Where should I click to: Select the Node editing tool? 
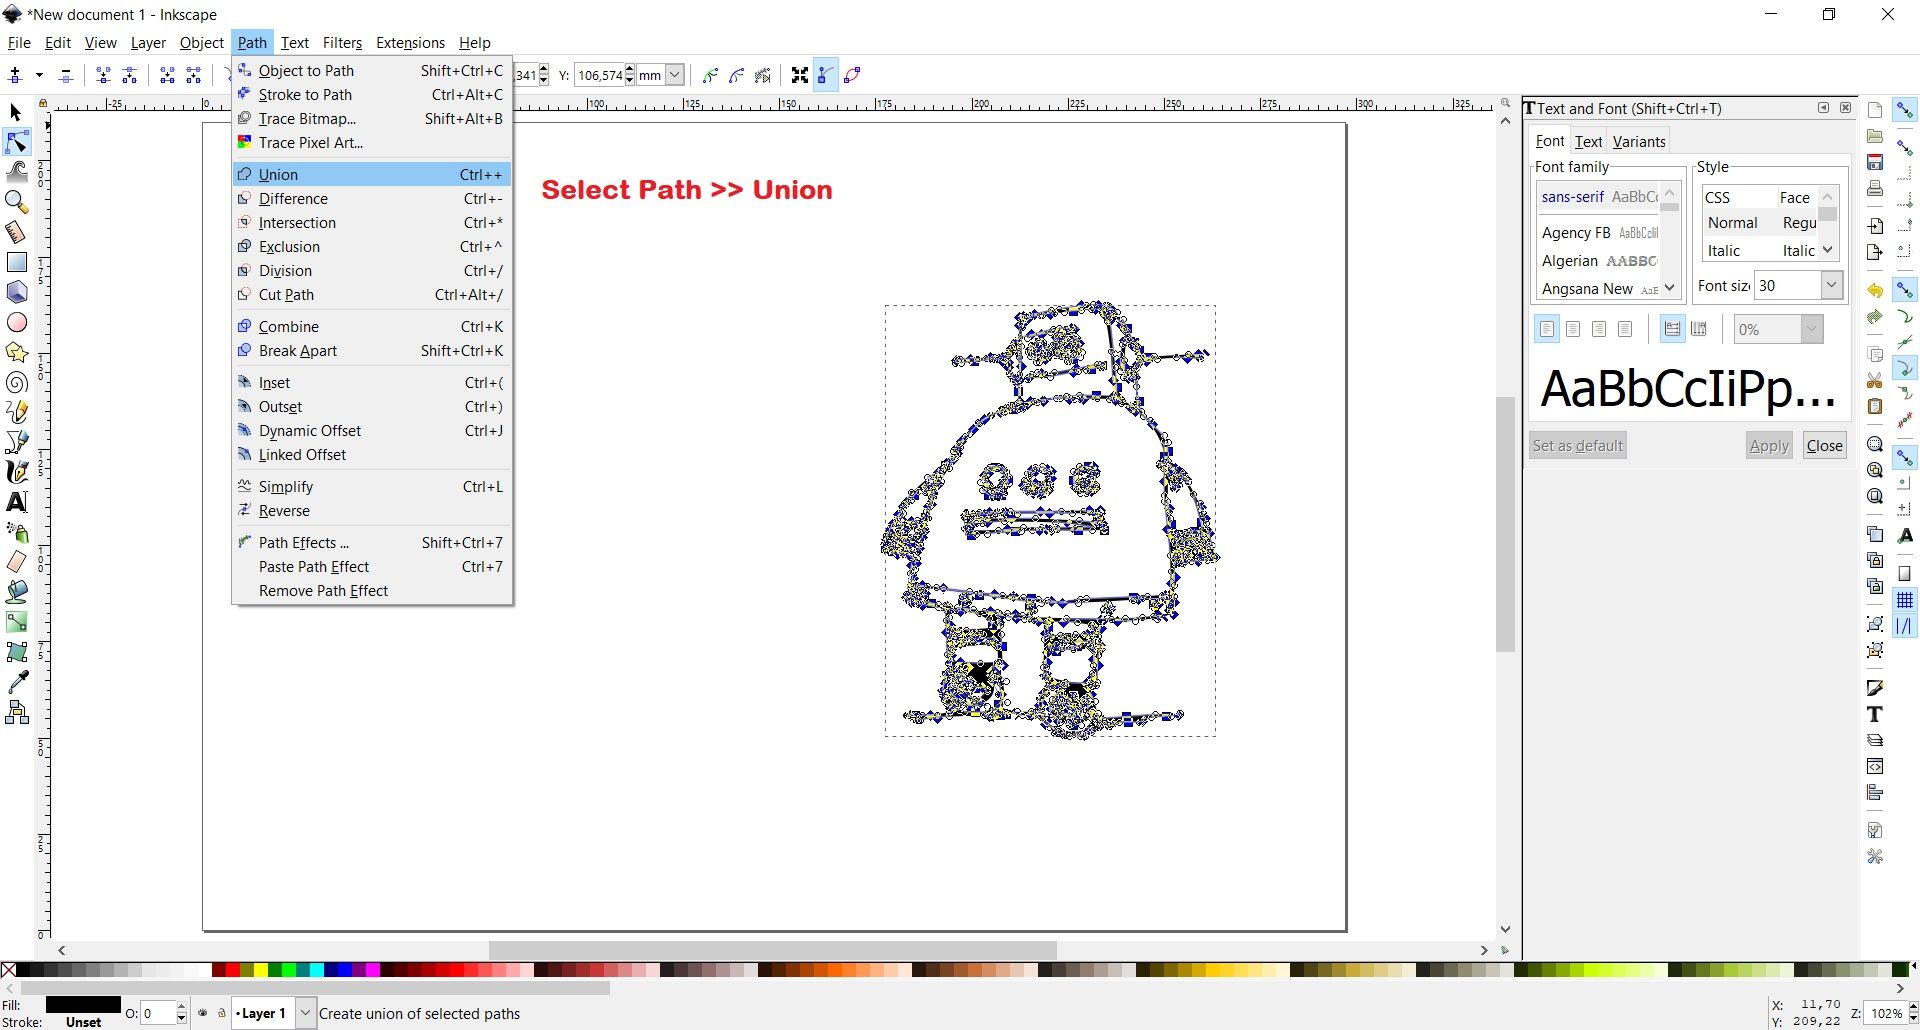[16, 143]
